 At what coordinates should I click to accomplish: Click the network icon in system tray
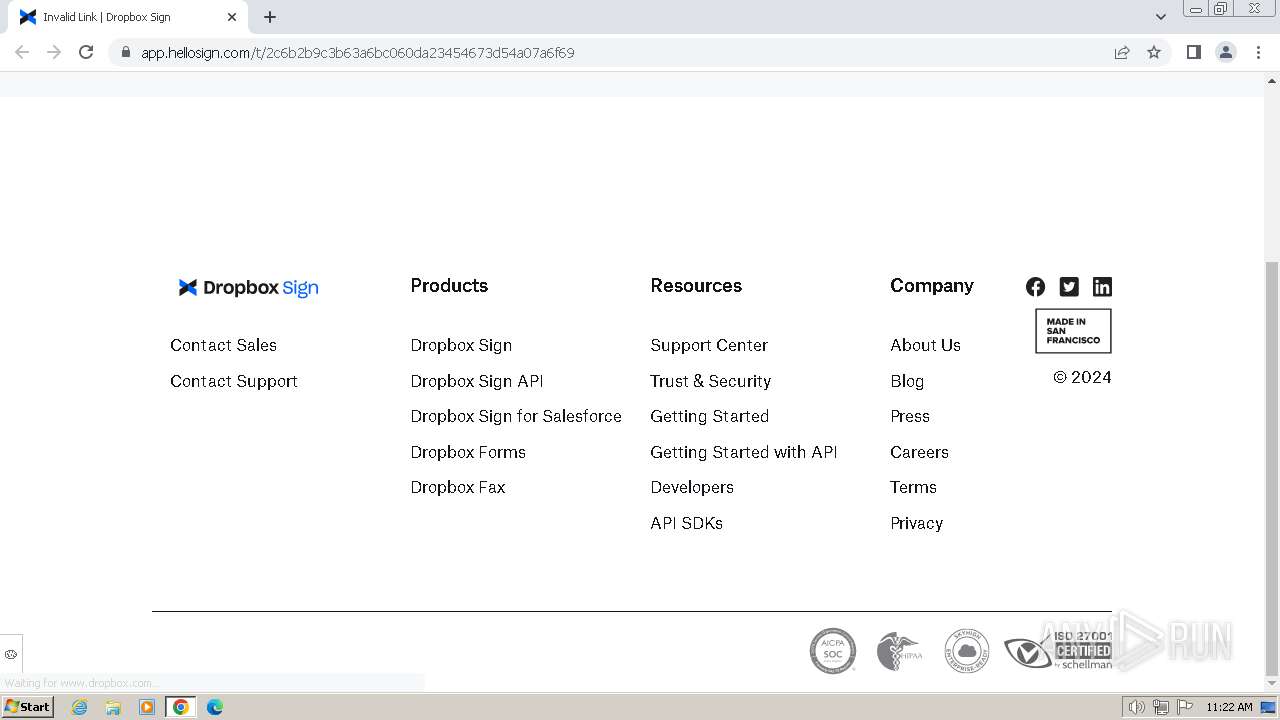click(1161, 707)
